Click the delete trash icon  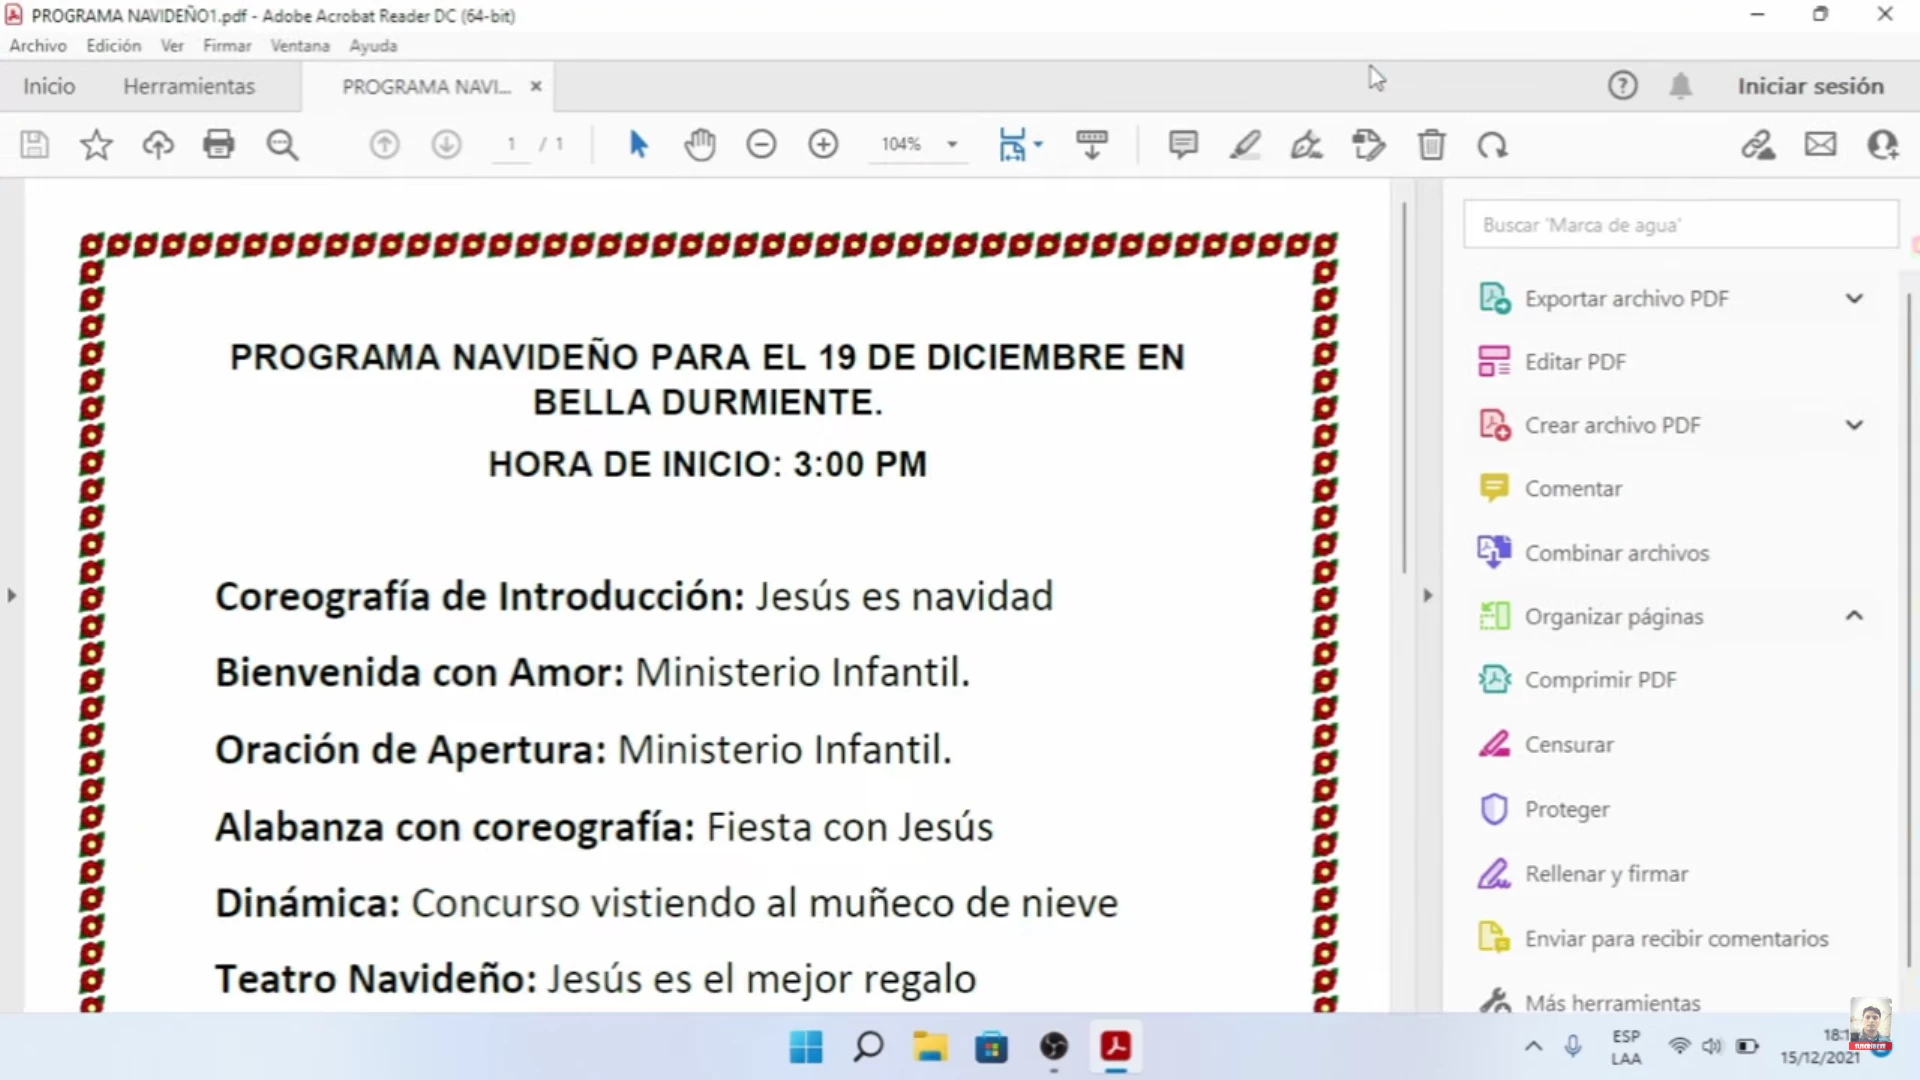point(1431,145)
